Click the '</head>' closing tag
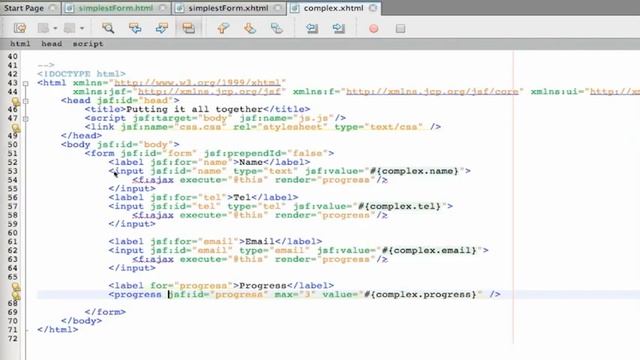The width and height of the screenshot is (640, 360). tap(82, 136)
